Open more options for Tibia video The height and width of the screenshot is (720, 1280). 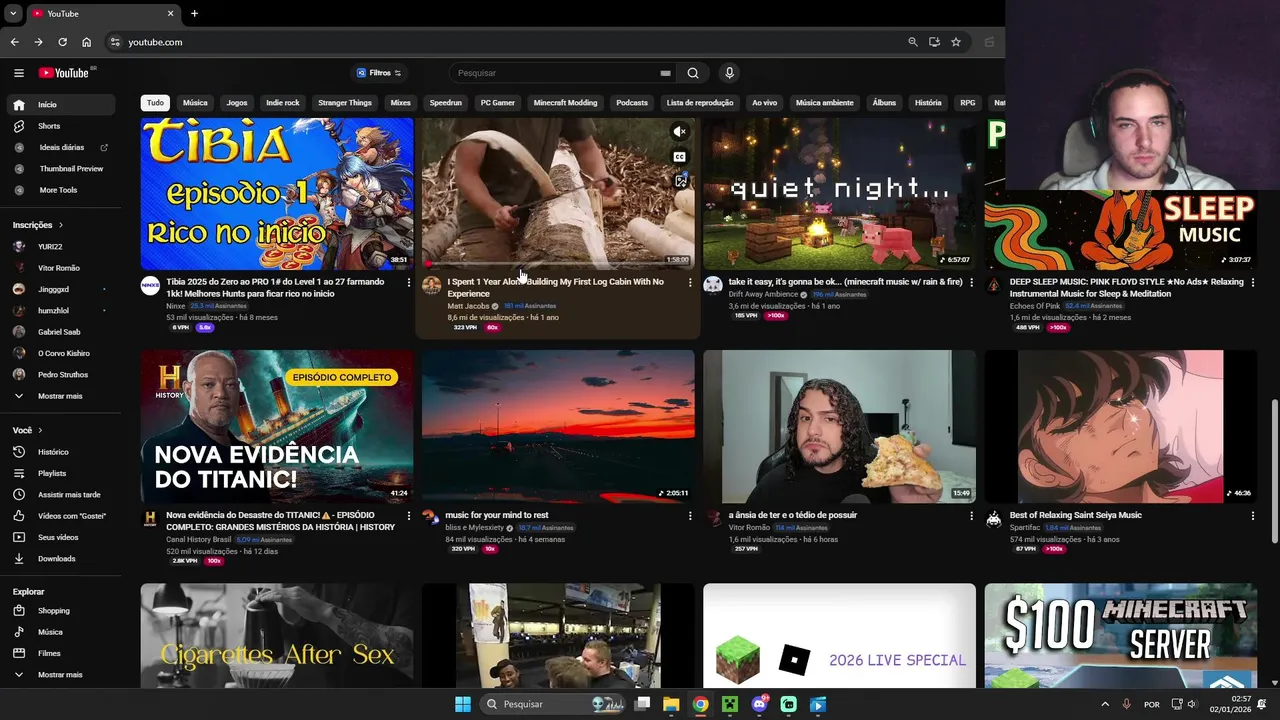click(408, 283)
